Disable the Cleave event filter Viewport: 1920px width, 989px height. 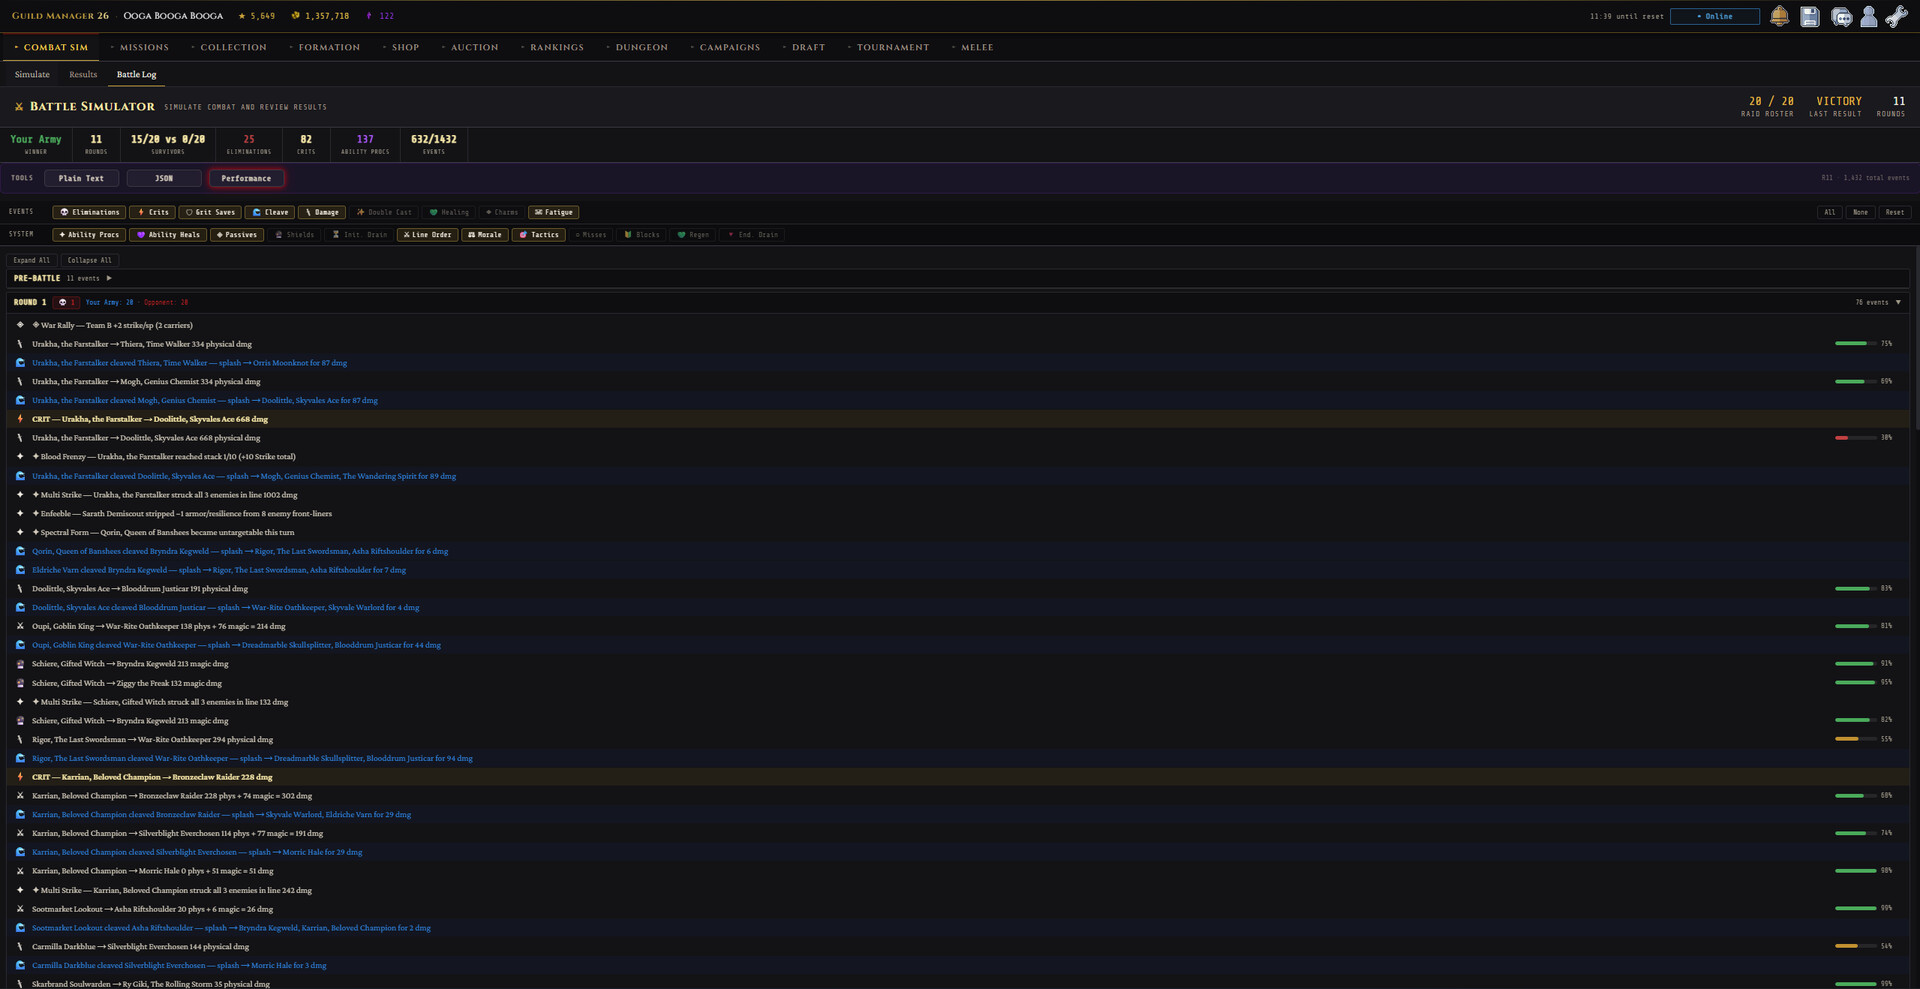coord(270,212)
